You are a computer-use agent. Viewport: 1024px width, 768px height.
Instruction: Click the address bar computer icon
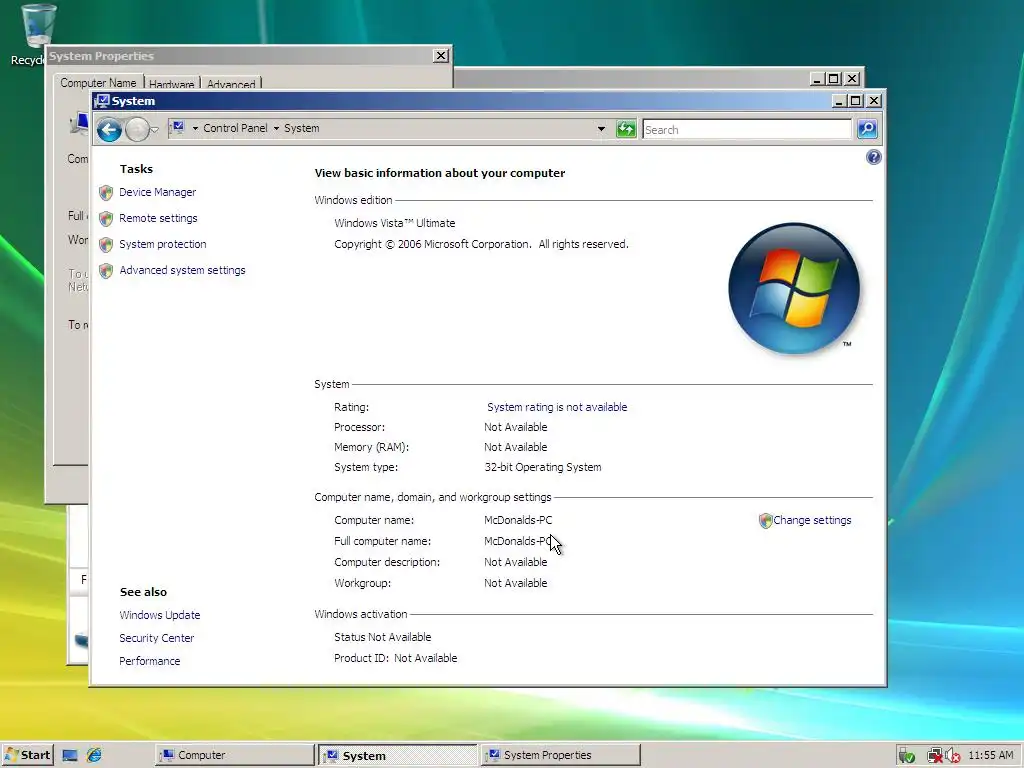point(177,127)
